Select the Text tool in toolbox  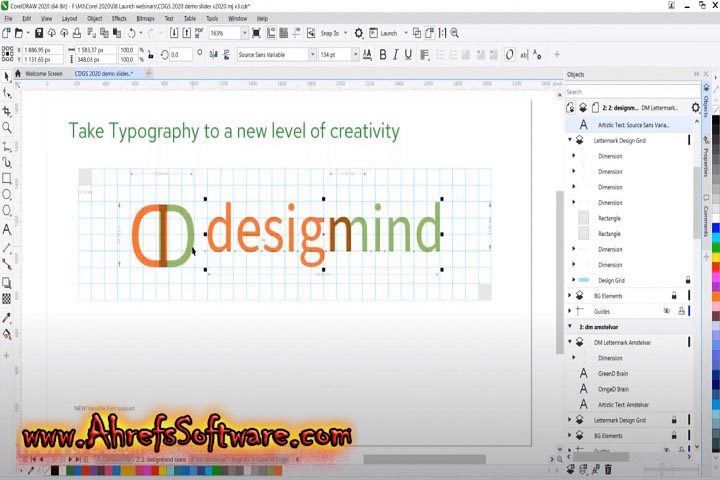click(x=7, y=229)
